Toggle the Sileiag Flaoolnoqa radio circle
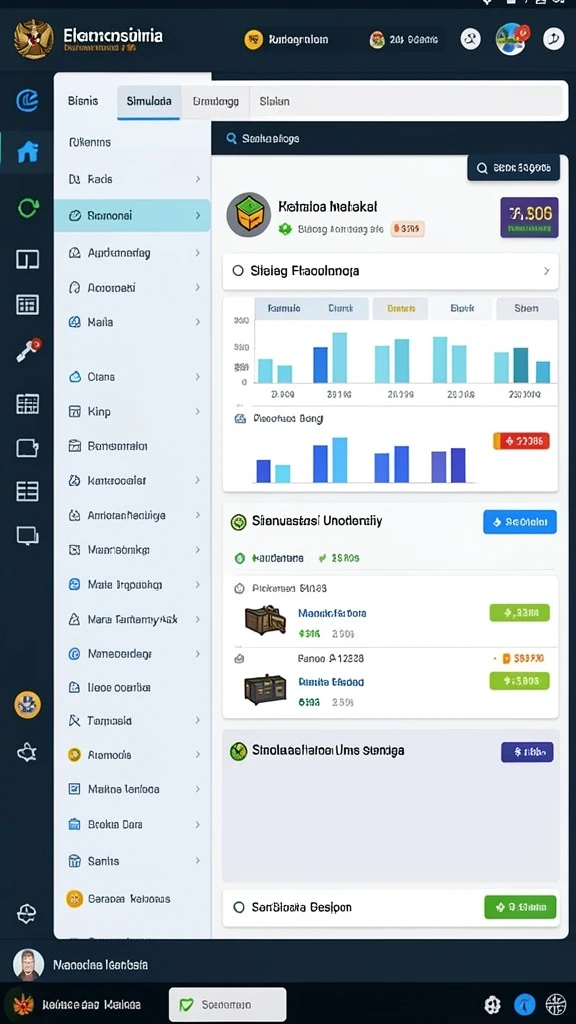 238,270
